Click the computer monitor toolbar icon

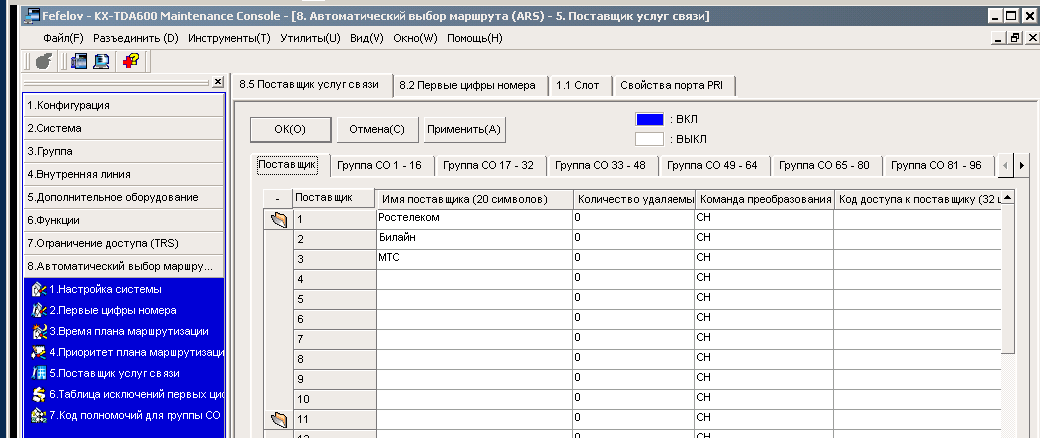click(x=101, y=61)
